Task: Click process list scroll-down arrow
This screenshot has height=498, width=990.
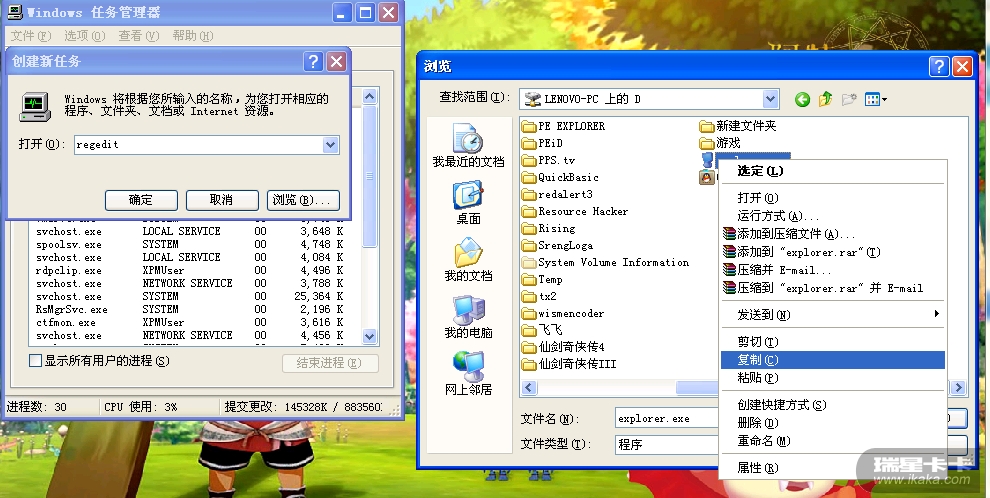Action: [x=370, y=336]
